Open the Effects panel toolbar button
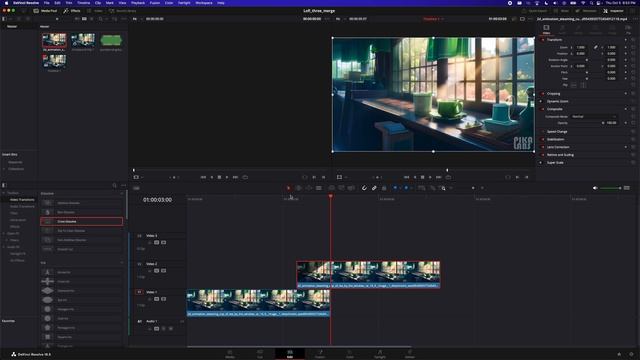Viewport: 640px width, 360px height. point(72,11)
